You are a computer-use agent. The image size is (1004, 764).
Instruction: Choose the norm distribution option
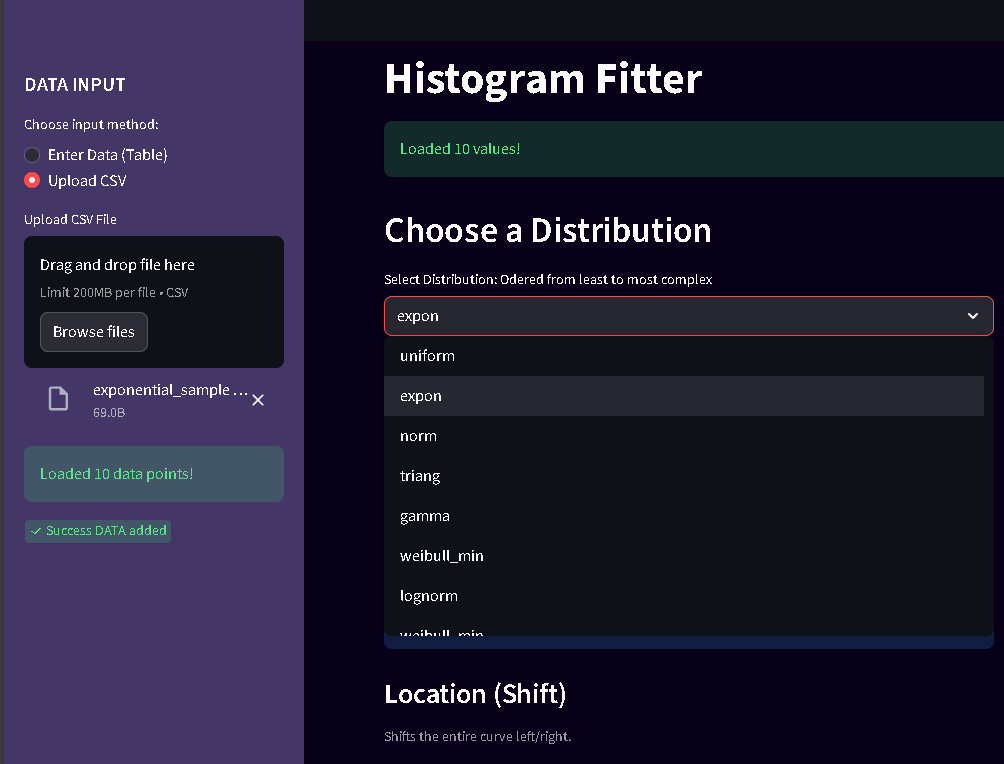[418, 436]
